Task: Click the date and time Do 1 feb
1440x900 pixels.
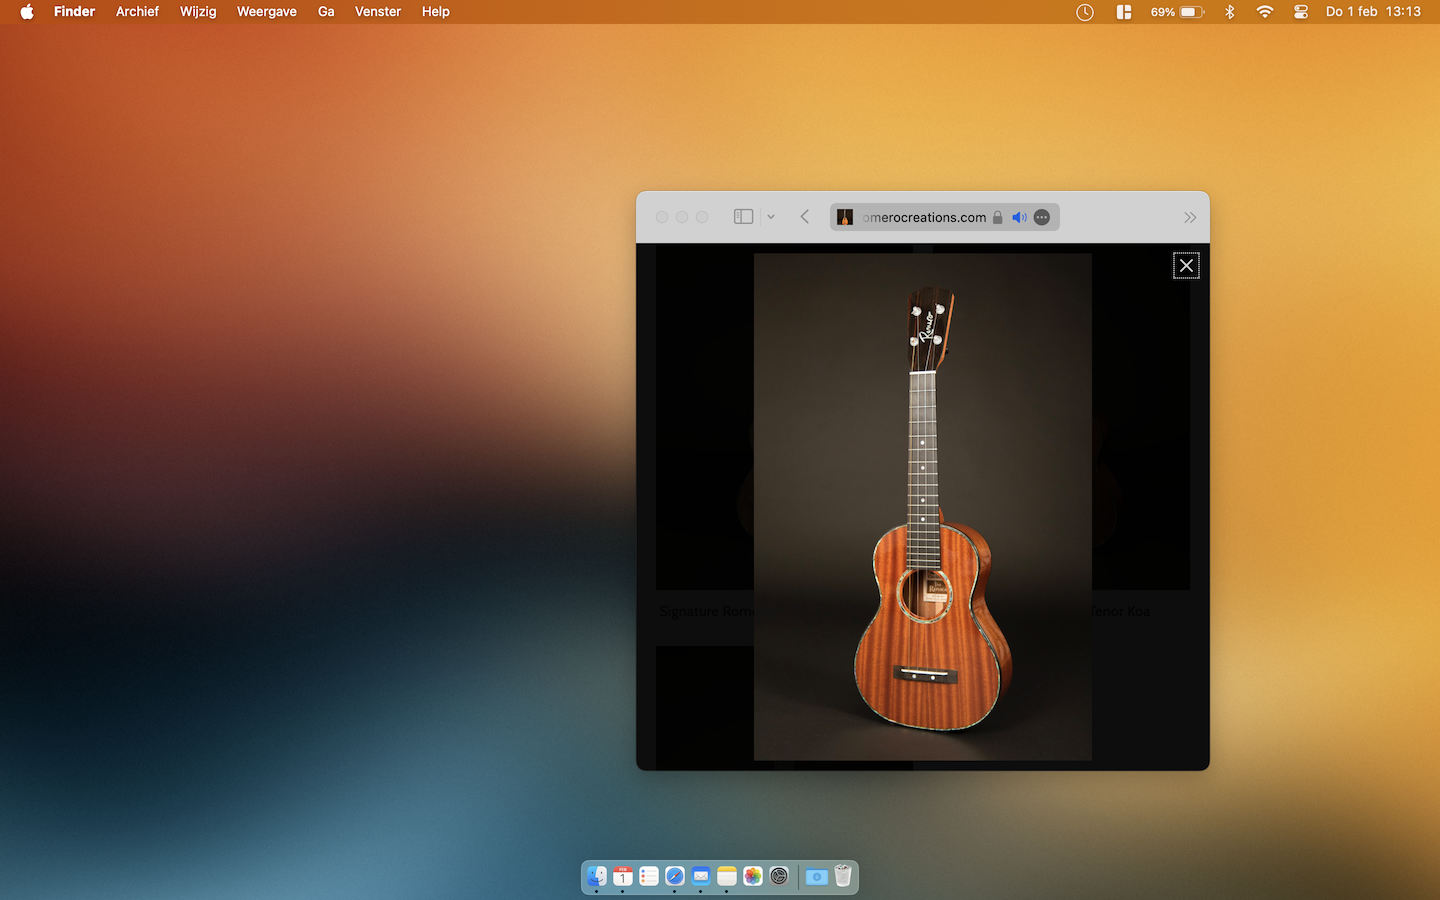Action: click(1373, 12)
